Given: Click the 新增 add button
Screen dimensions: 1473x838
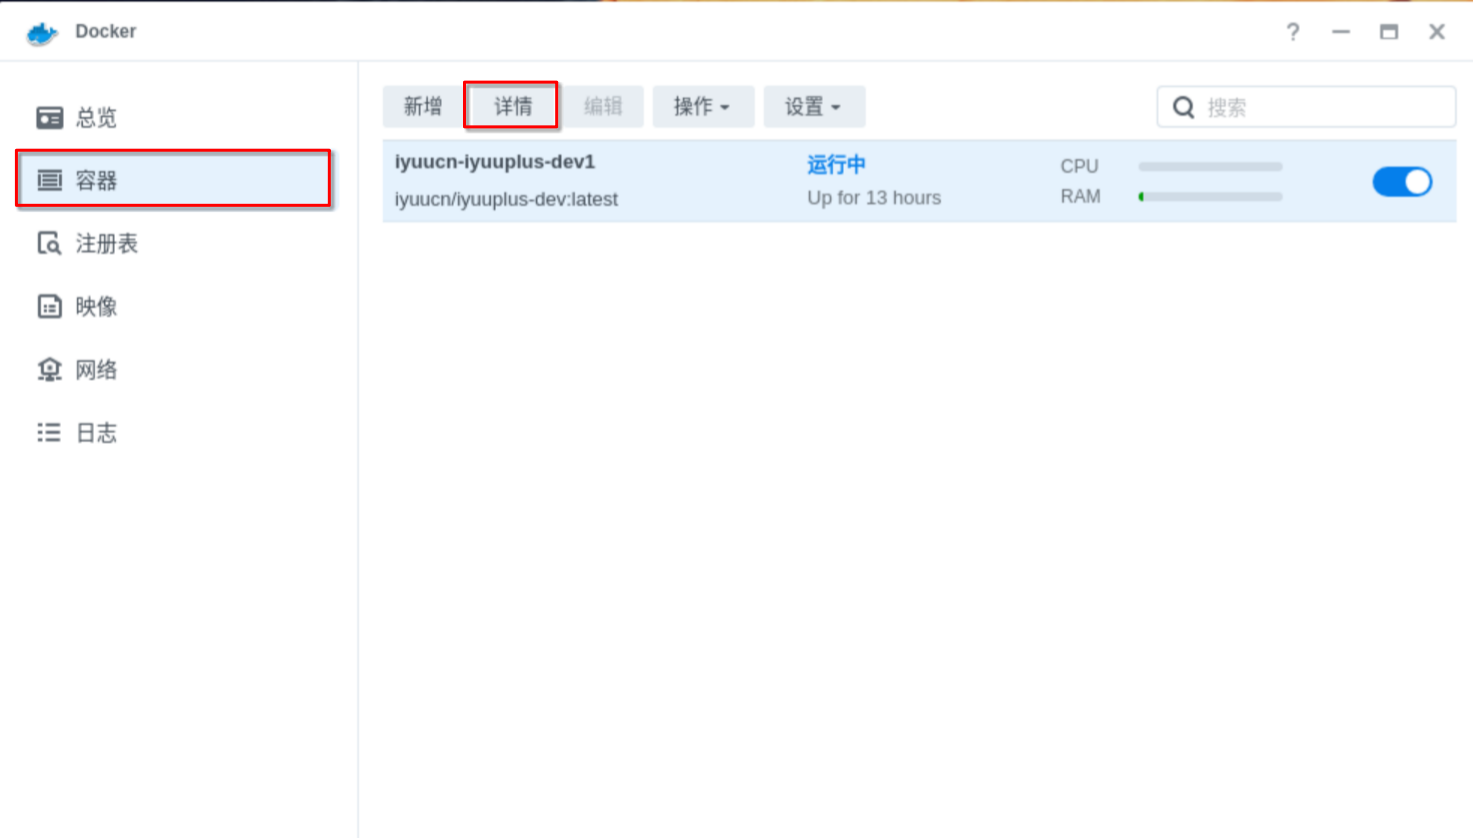Looking at the screenshot, I should [x=422, y=106].
